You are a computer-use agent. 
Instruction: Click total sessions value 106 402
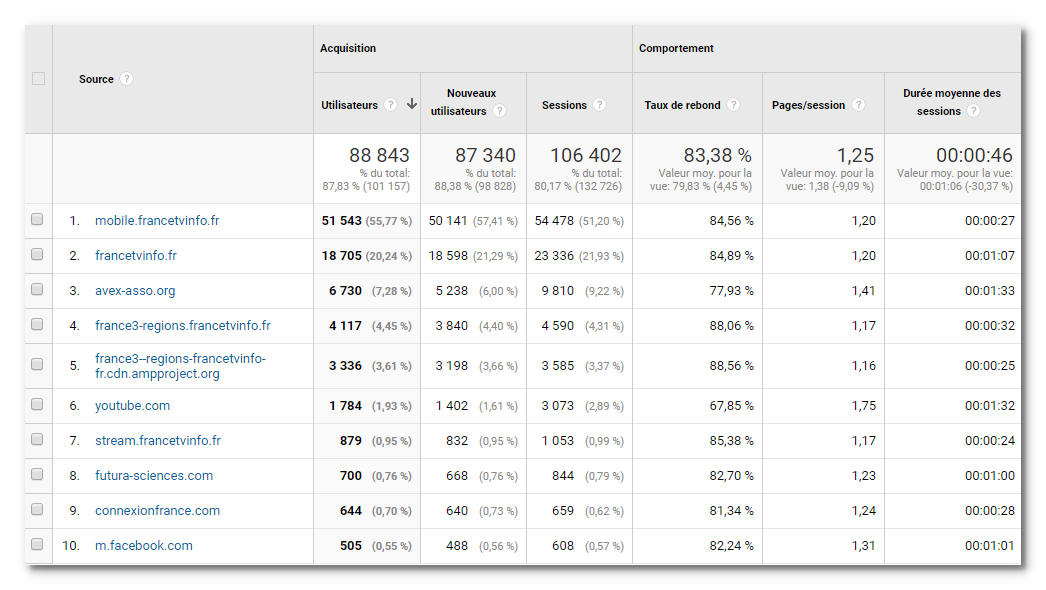coord(586,155)
